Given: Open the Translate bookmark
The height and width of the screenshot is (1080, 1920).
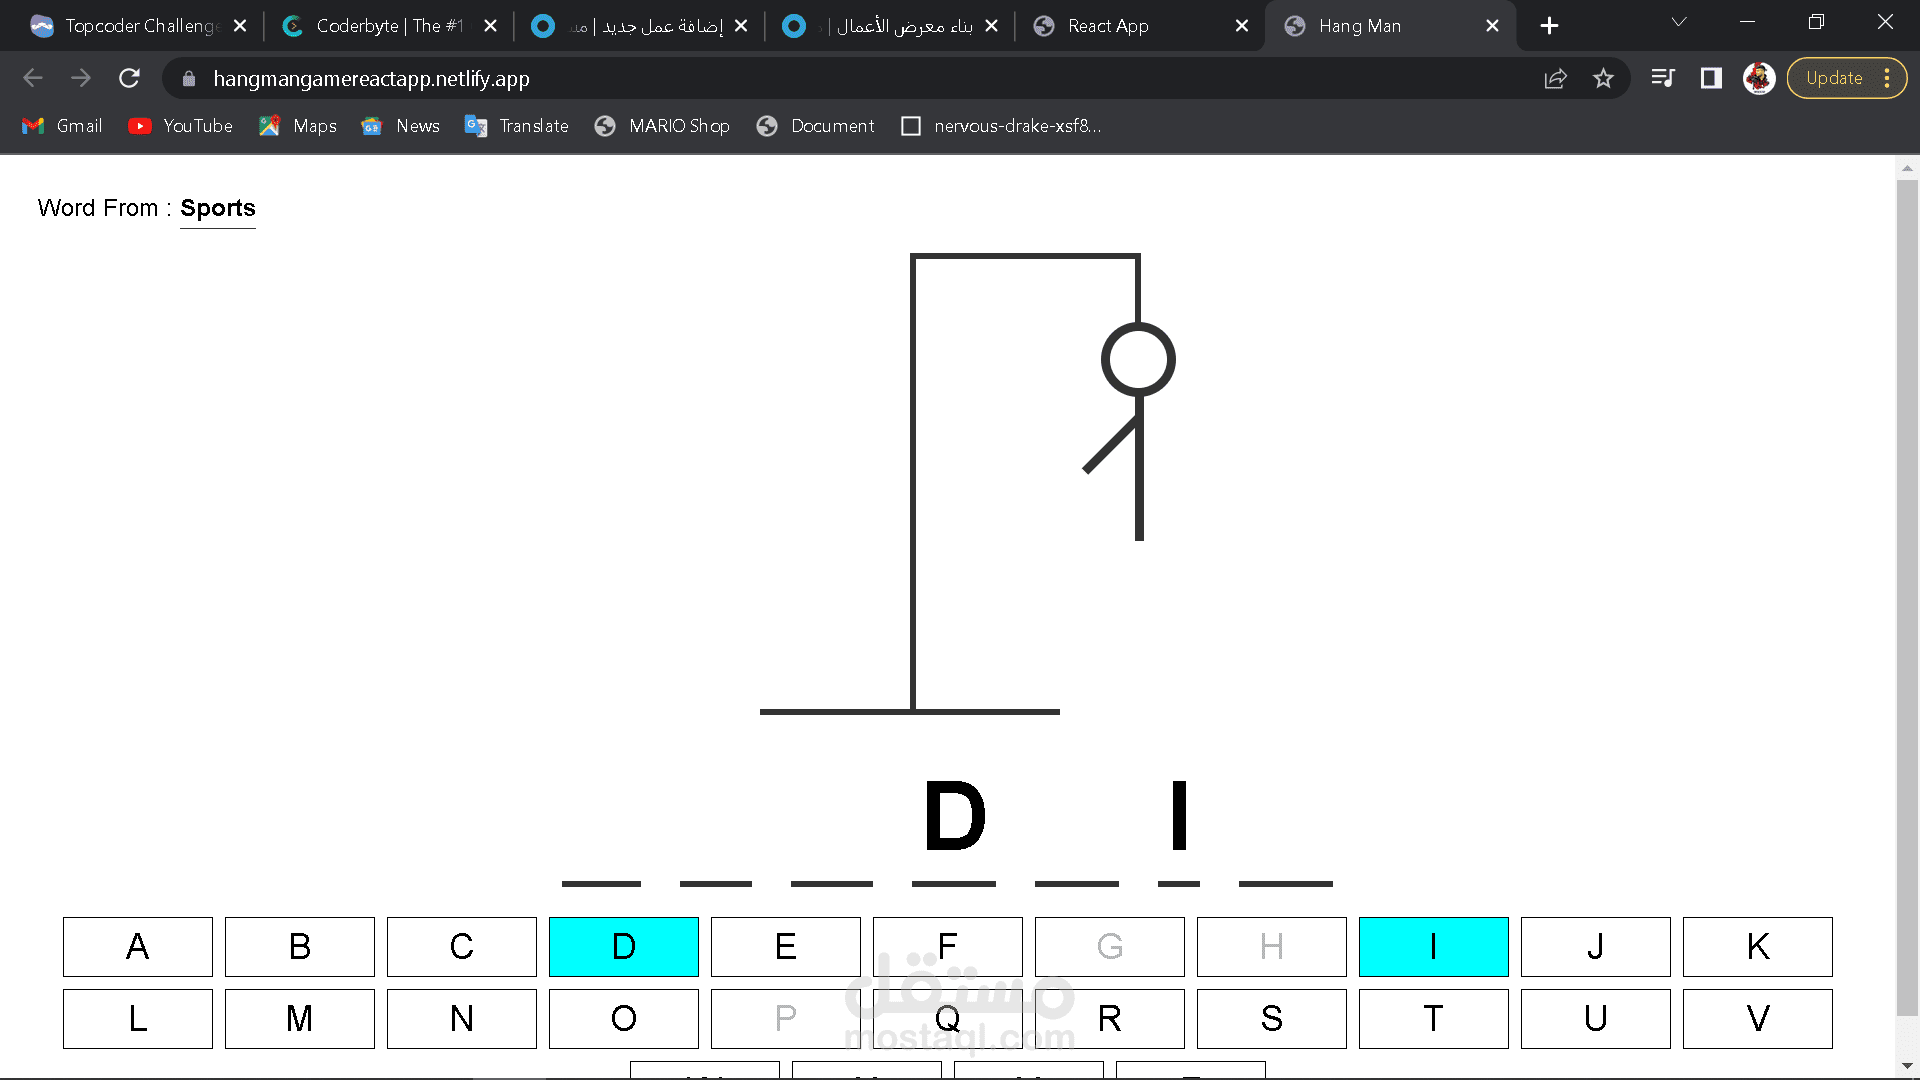Looking at the screenshot, I should pyautogui.click(x=517, y=126).
